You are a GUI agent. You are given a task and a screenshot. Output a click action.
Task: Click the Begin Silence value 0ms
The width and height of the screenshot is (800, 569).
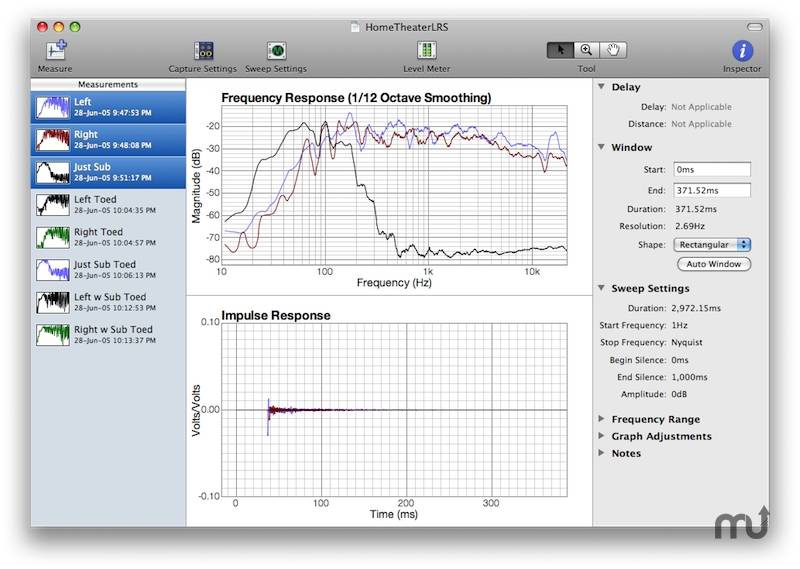680,360
